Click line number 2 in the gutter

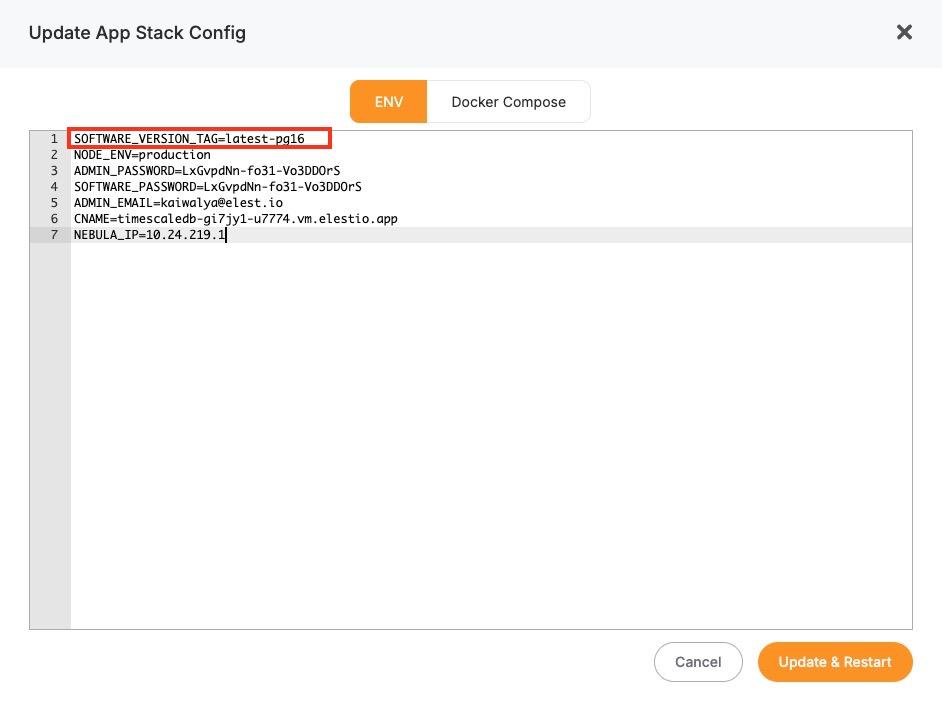[54, 155]
